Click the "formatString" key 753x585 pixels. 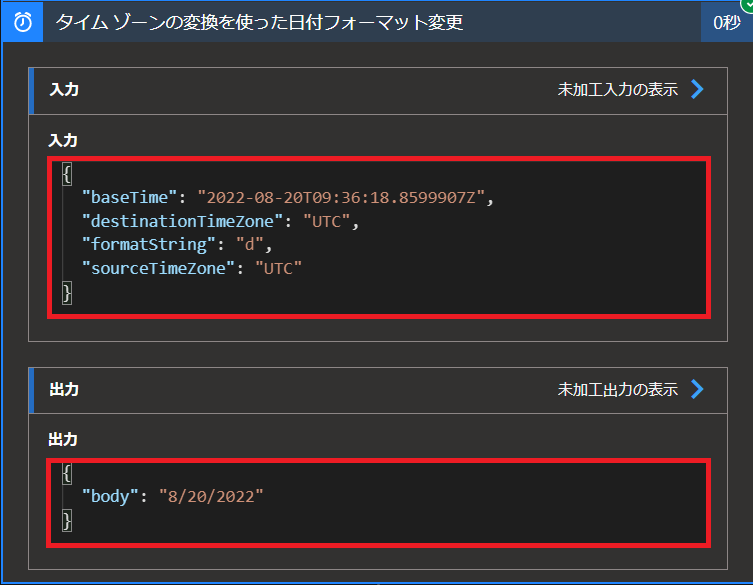[x=148, y=245]
